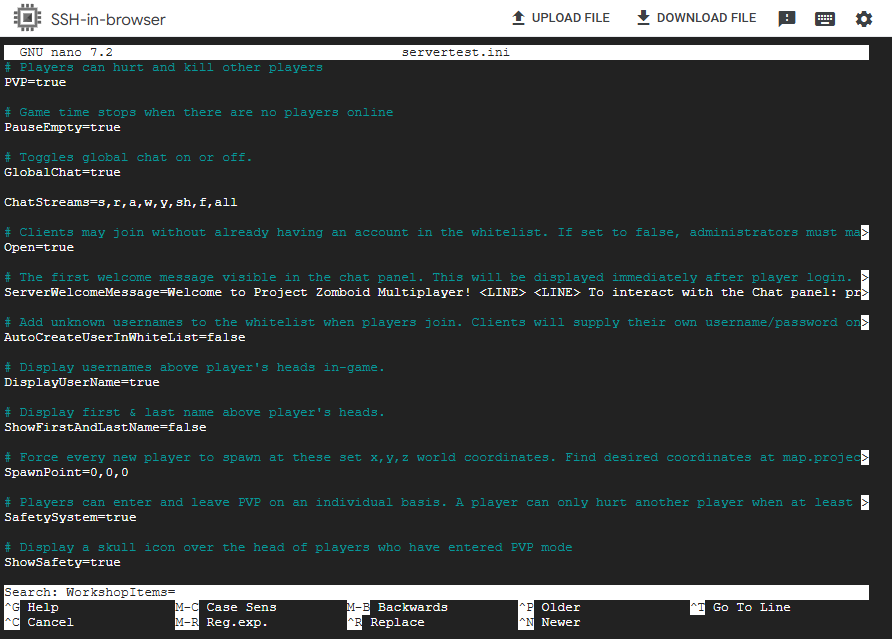Click the ServerWelcomeMessage line
892x639 pixels.
(436, 292)
